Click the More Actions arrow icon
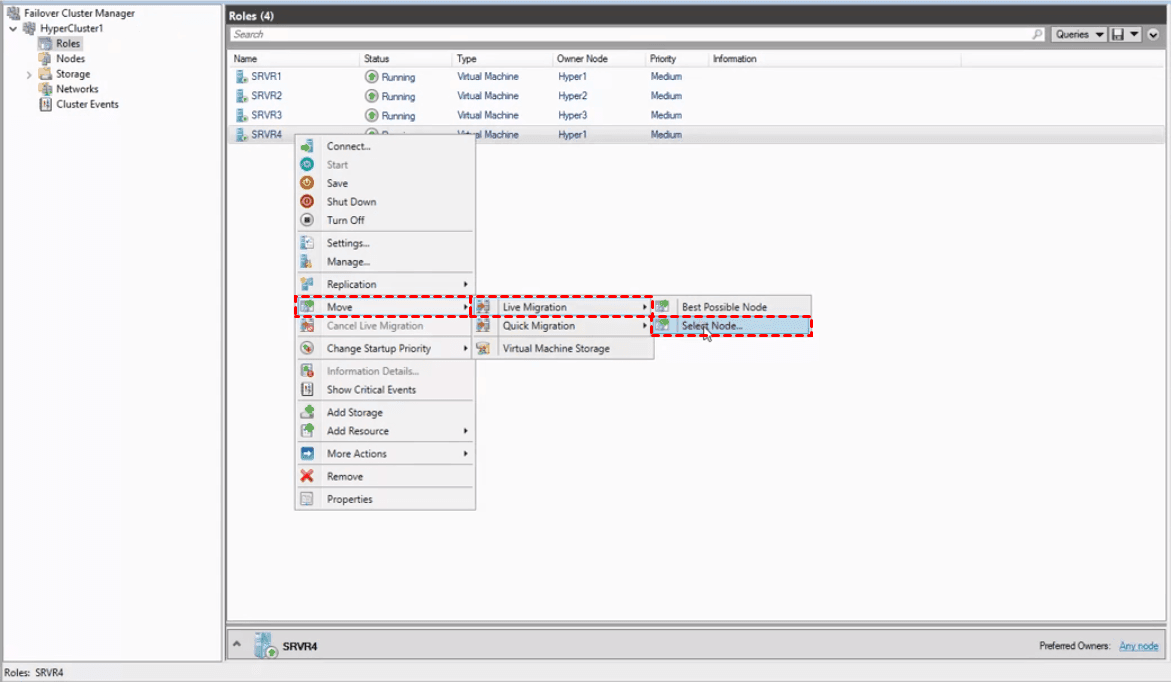The image size is (1171, 682). coord(307,453)
